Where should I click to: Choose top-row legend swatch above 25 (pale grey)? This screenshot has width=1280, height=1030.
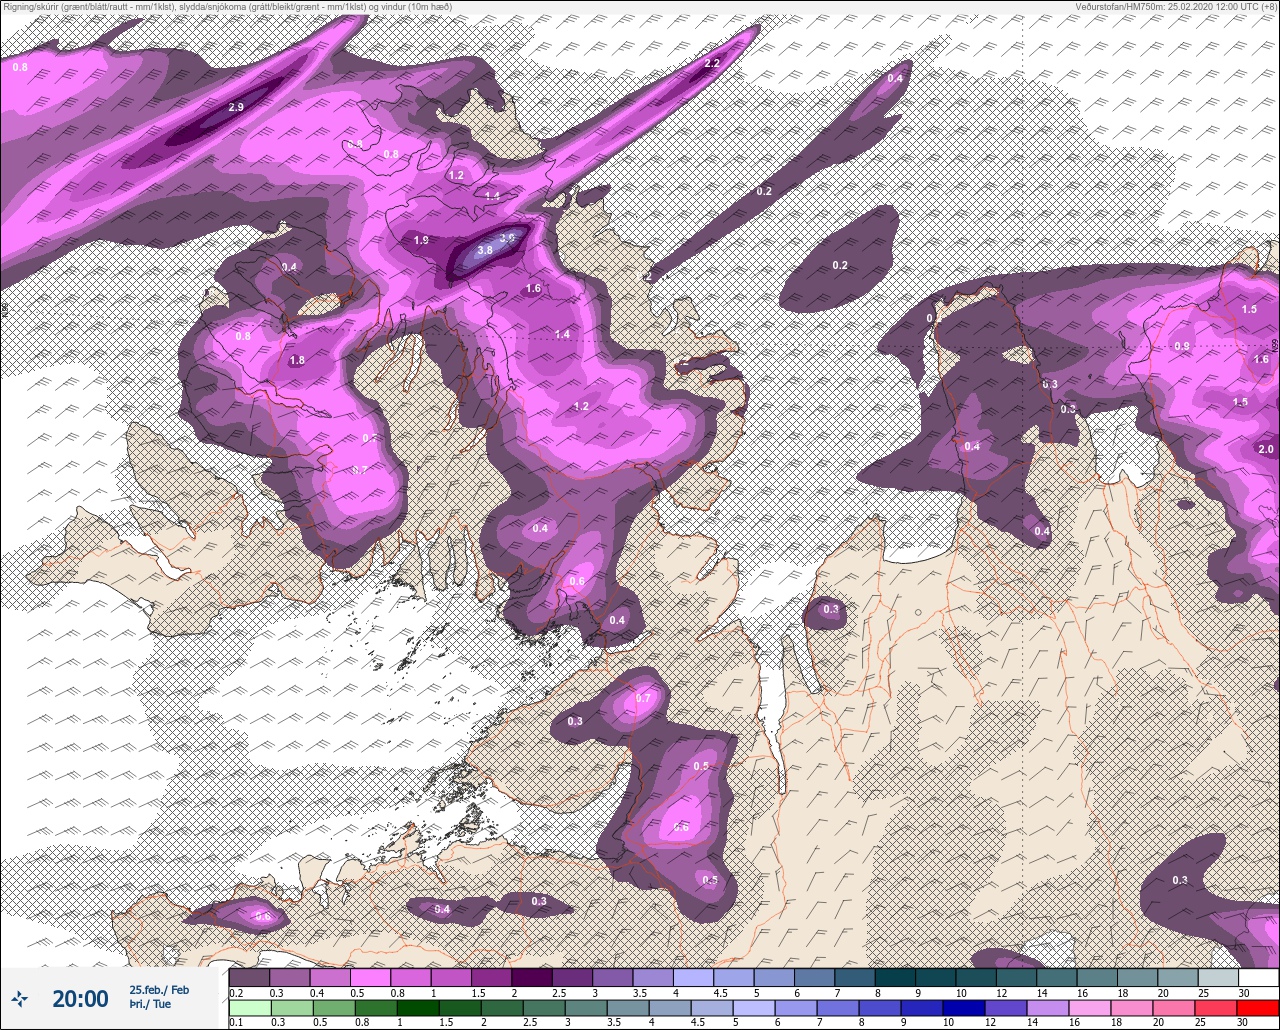[x=1217, y=977]
